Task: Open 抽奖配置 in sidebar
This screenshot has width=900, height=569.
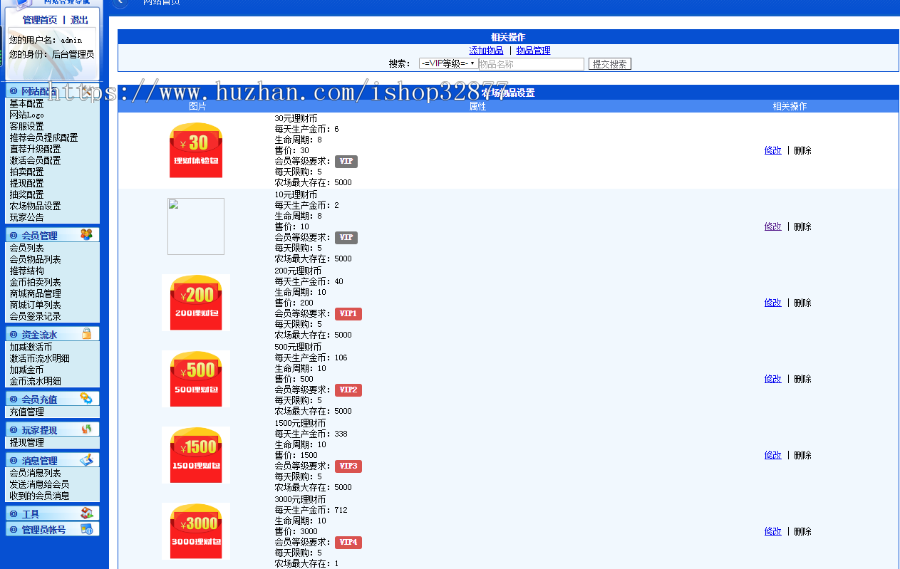Action: 26,195
